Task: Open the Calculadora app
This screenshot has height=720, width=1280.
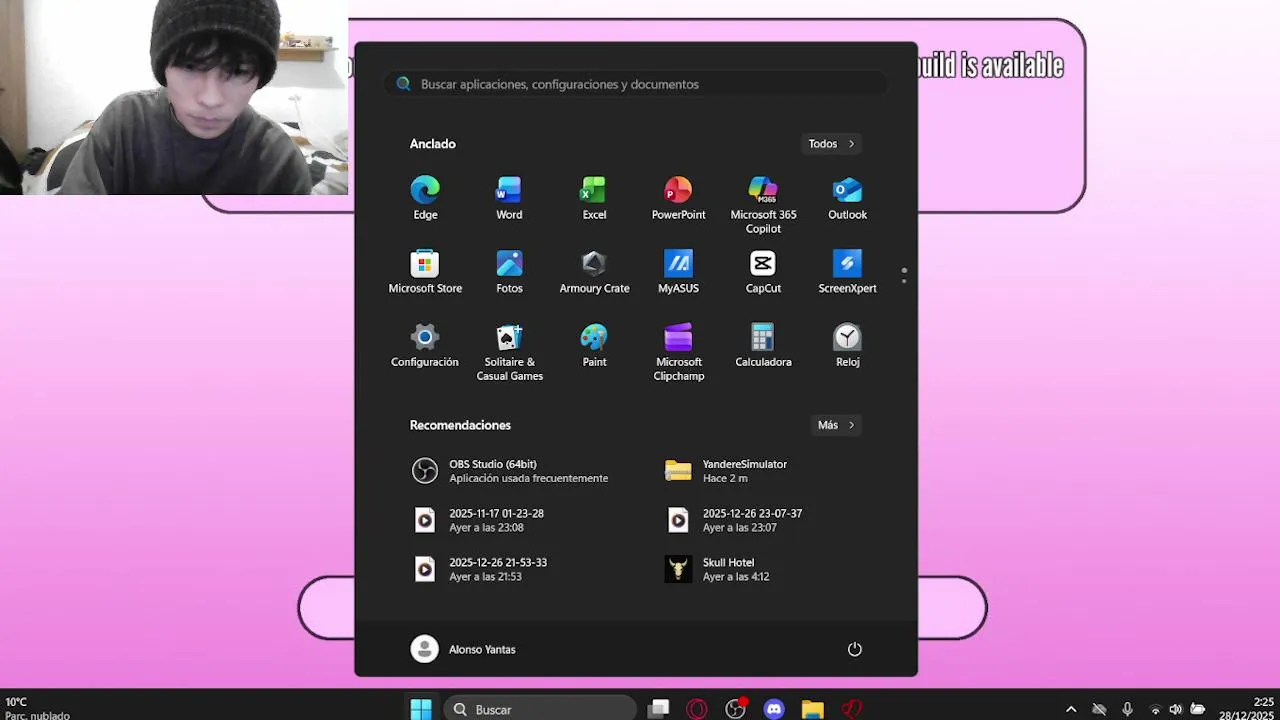Action: [763, 346]
